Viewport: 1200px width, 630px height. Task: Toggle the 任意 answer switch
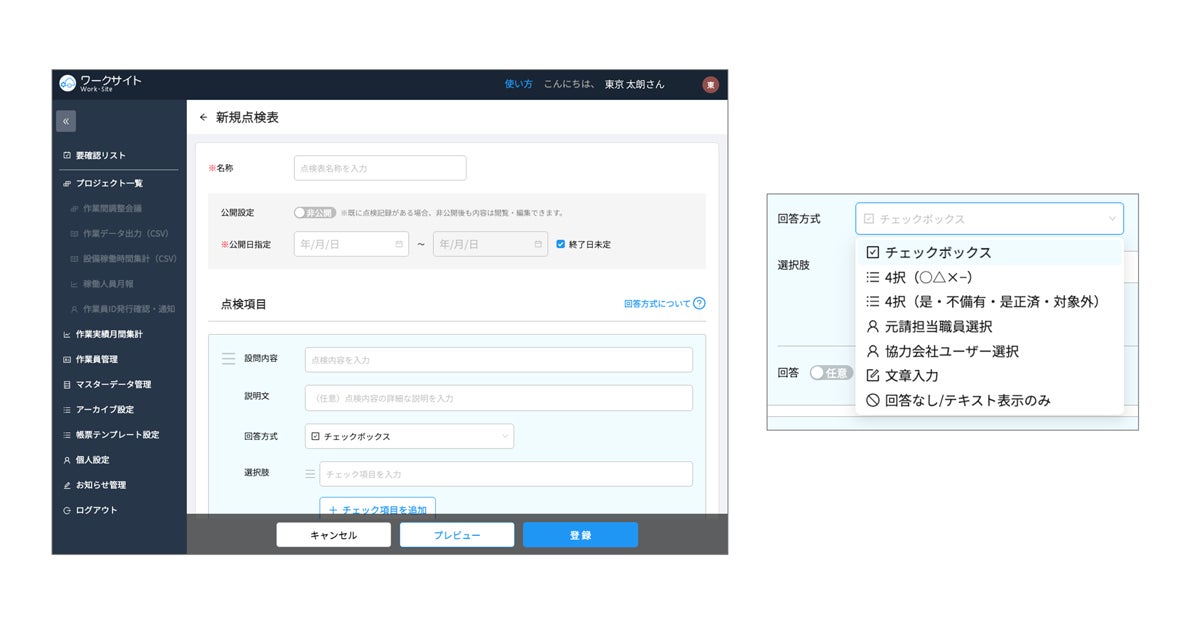pyautogui.click(x=831, y=372)
